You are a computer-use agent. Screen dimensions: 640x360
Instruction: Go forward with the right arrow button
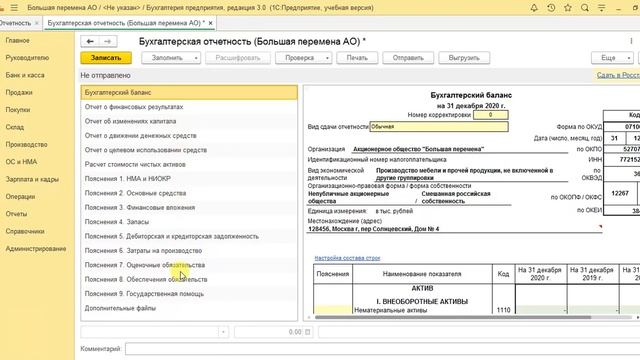coord(108,41)
